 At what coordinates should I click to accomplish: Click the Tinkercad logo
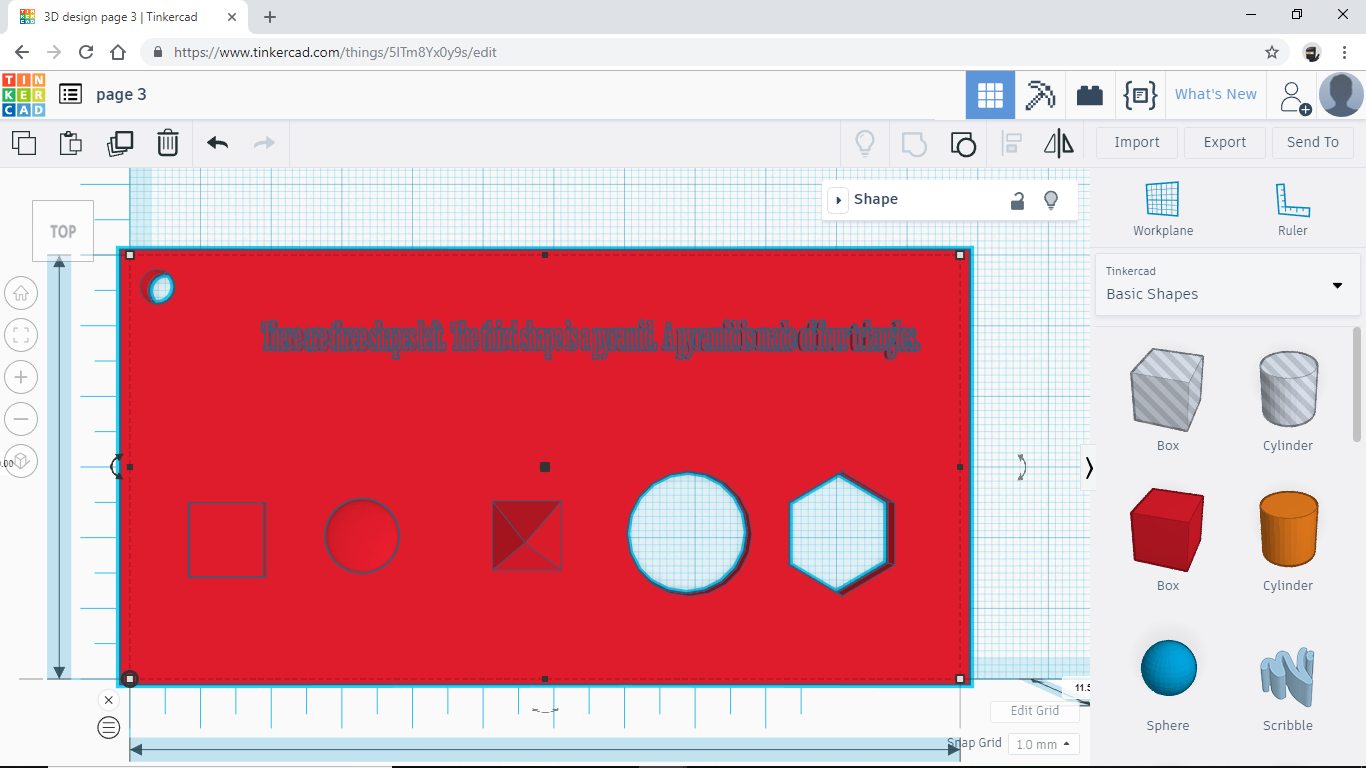tap(23, 95)
